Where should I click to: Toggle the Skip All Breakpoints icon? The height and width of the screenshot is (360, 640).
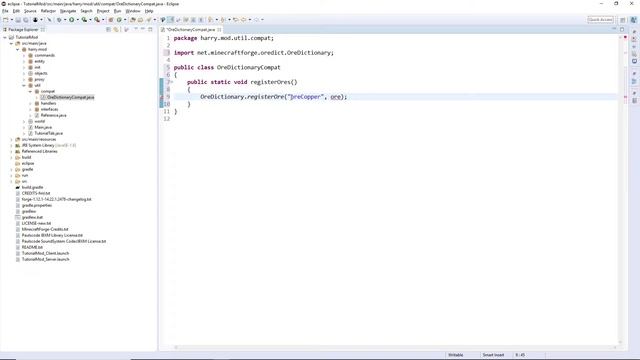pos(49,20)
